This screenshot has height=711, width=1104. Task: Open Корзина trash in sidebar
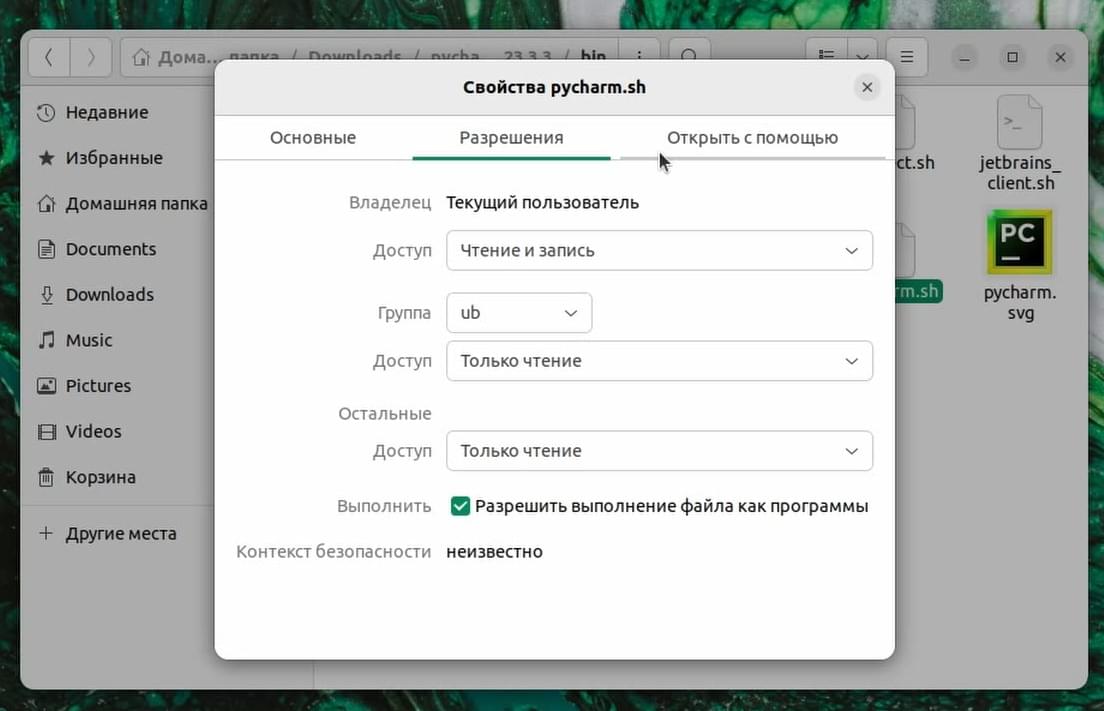point(86,477)
